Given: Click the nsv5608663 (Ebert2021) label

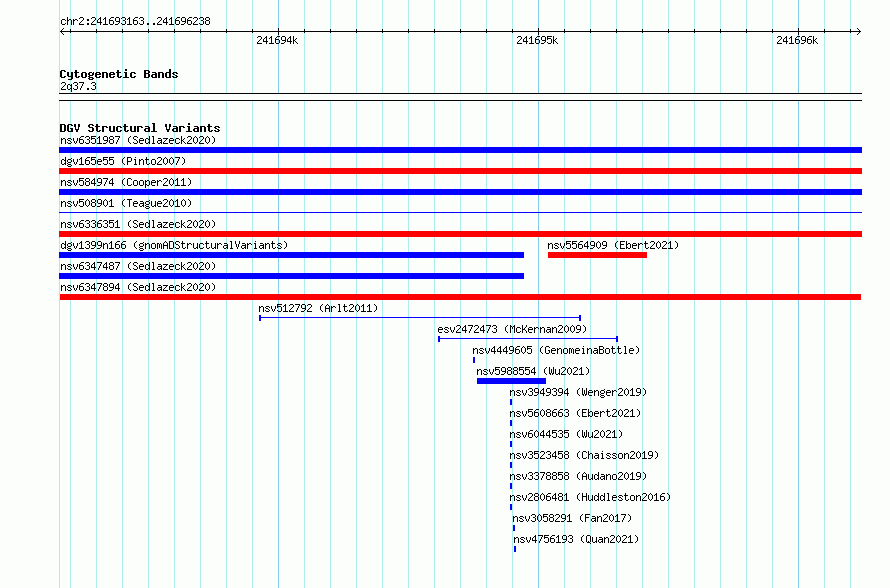Looking at the screenshot, I should click(575, 413).
